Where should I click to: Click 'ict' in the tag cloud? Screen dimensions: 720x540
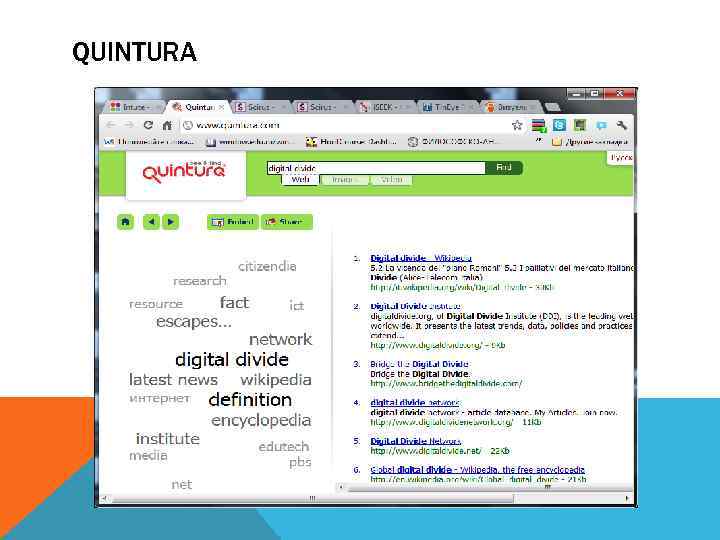pos(297,305)
